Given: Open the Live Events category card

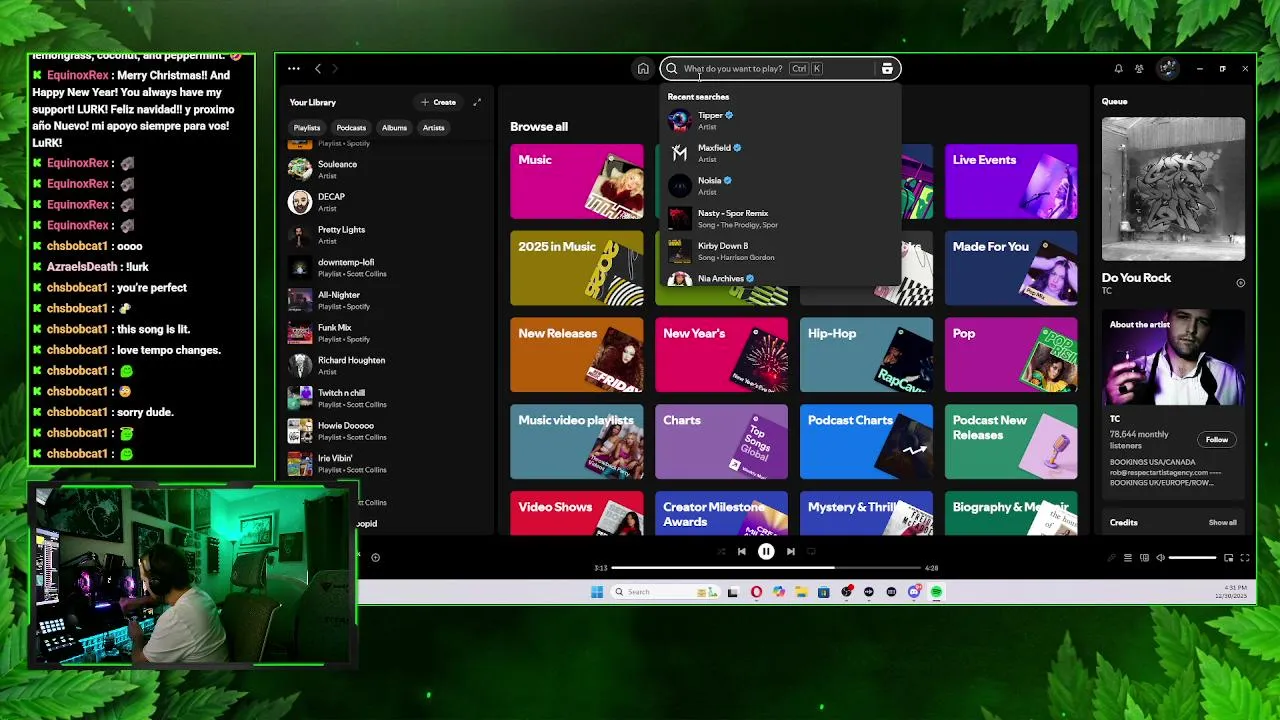Looking at the screenshot, I should coord(1011,182).
